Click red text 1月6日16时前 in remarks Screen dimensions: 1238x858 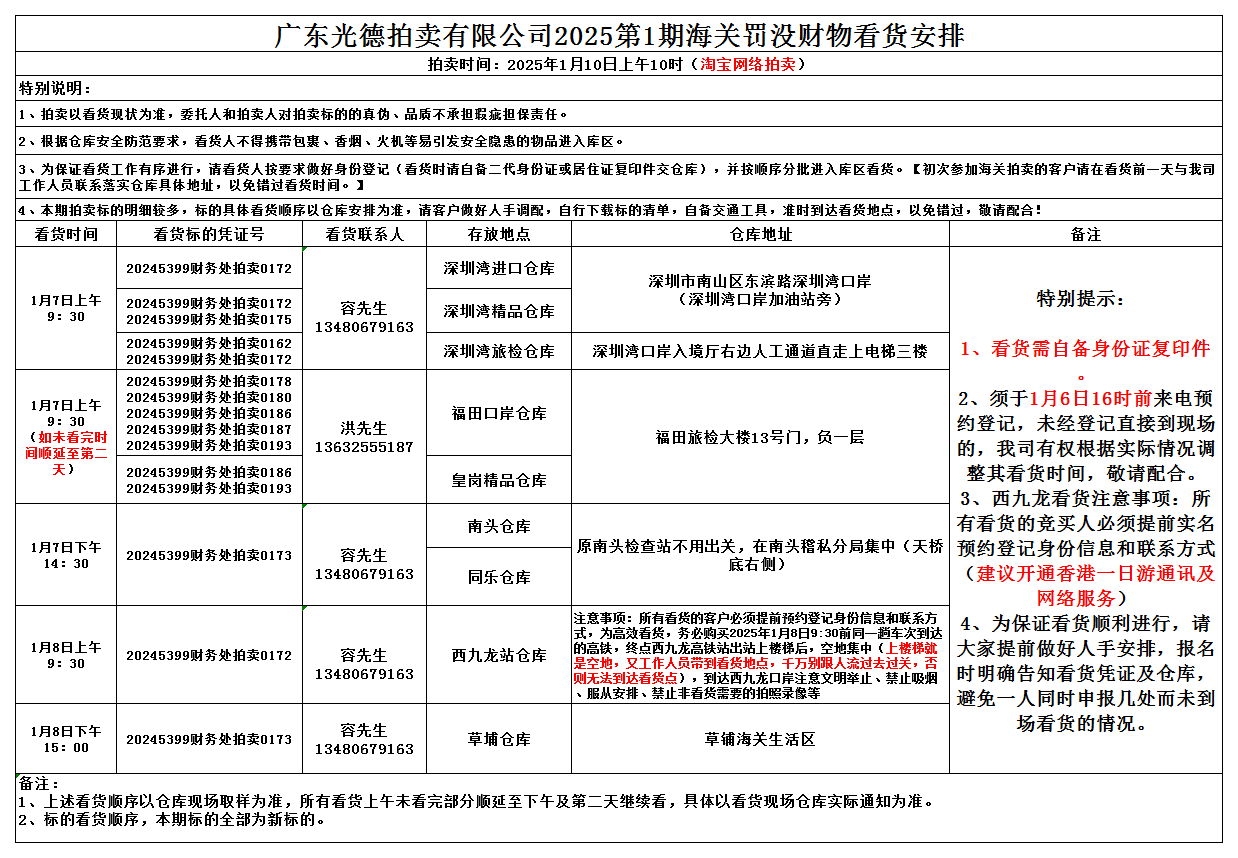click(1090, 397)
